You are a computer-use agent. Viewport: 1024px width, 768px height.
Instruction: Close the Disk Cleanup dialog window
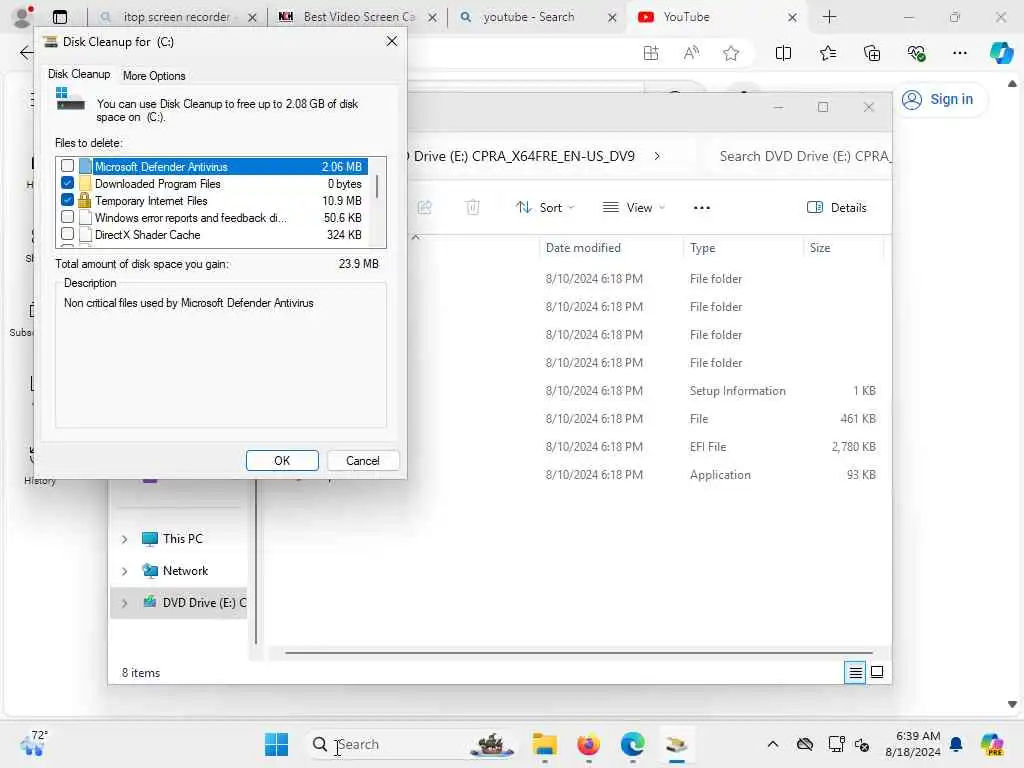tap(392, 41)
